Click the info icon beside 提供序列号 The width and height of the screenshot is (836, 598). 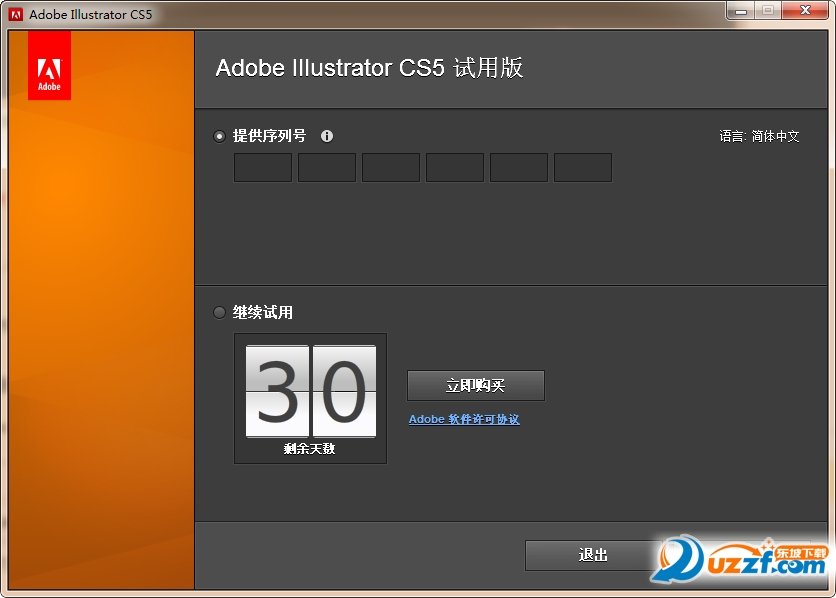click(326, 136)
